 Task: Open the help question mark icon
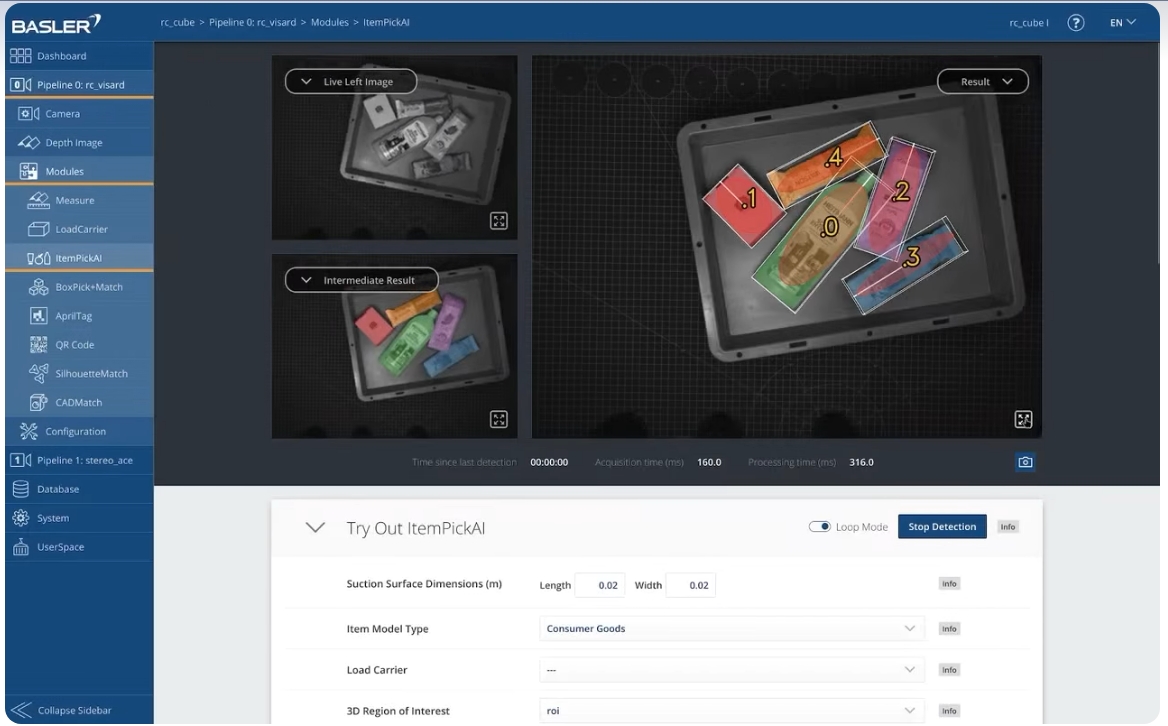click(x=1076, y=23)
